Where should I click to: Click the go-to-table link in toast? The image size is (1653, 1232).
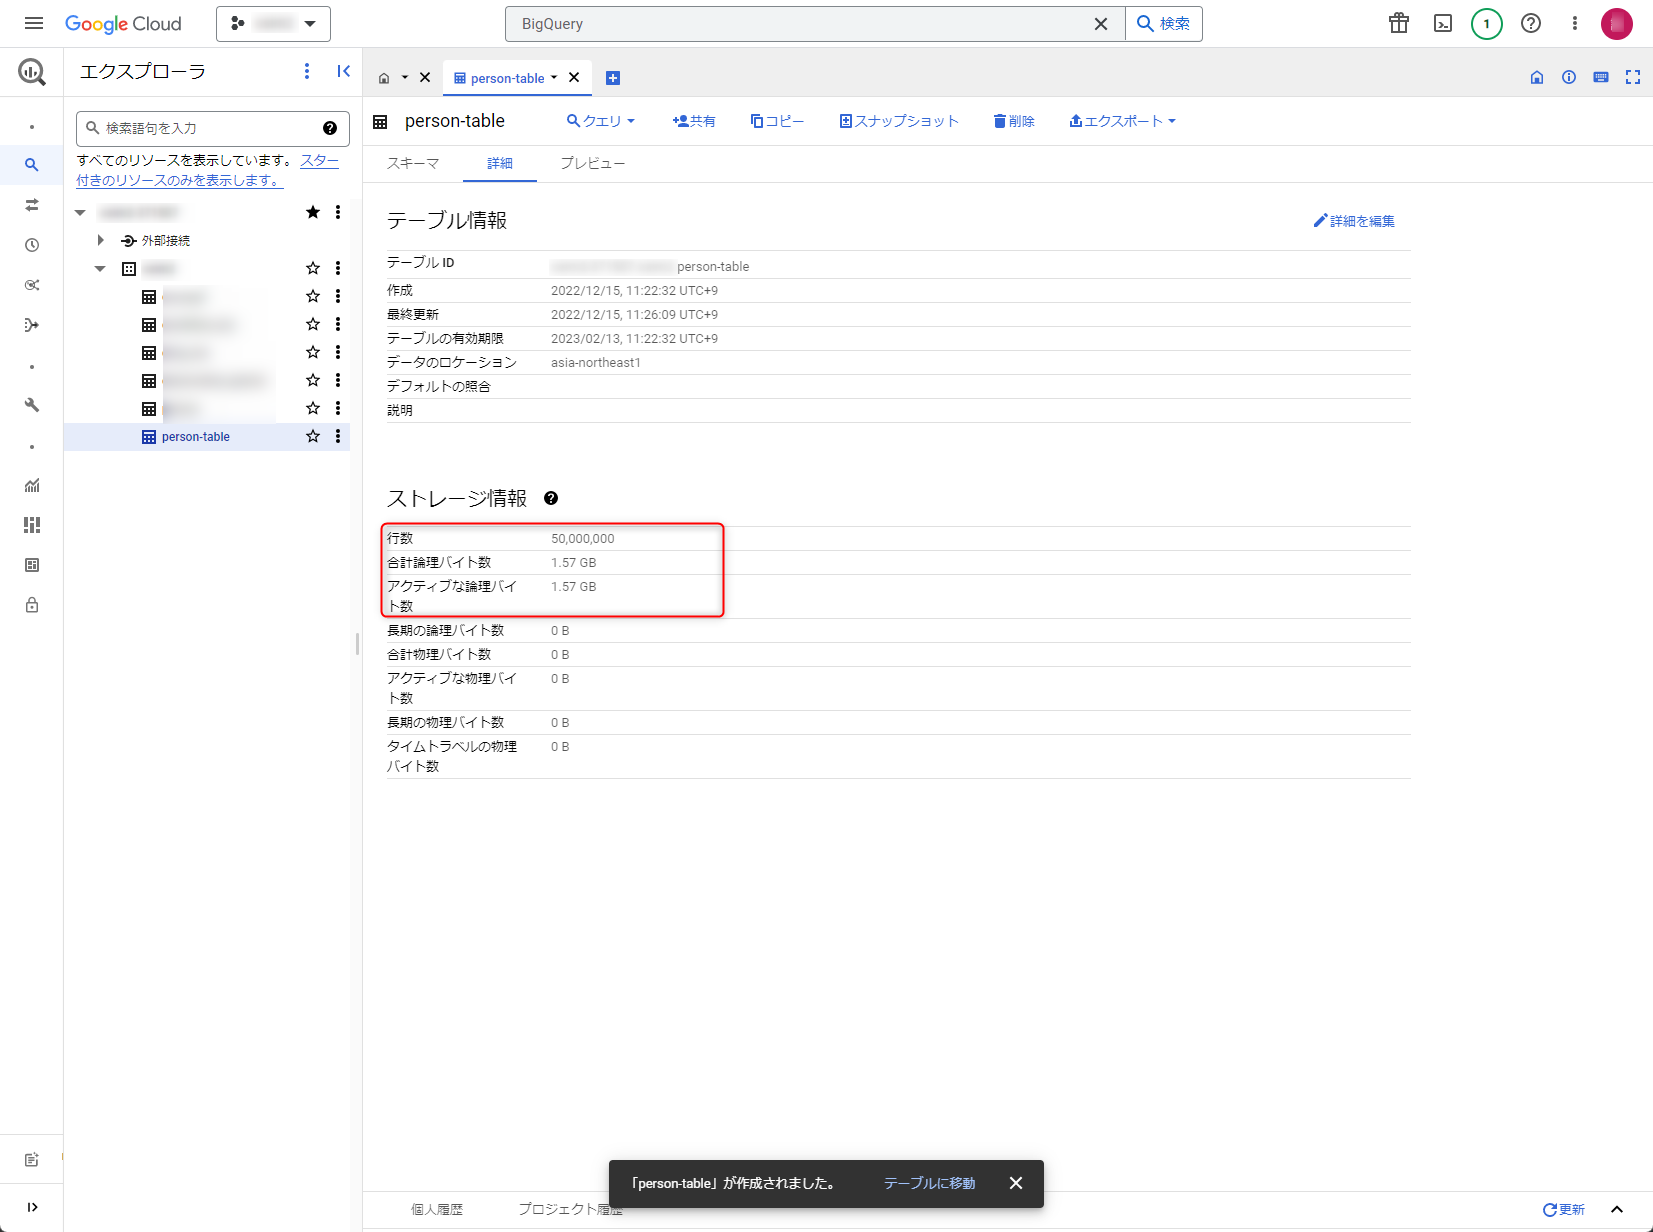(x=929, y=1183)
